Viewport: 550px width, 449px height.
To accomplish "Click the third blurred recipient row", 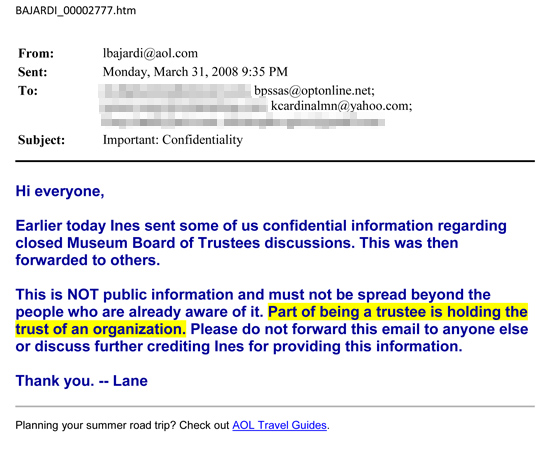I will (x=243, y=122).
